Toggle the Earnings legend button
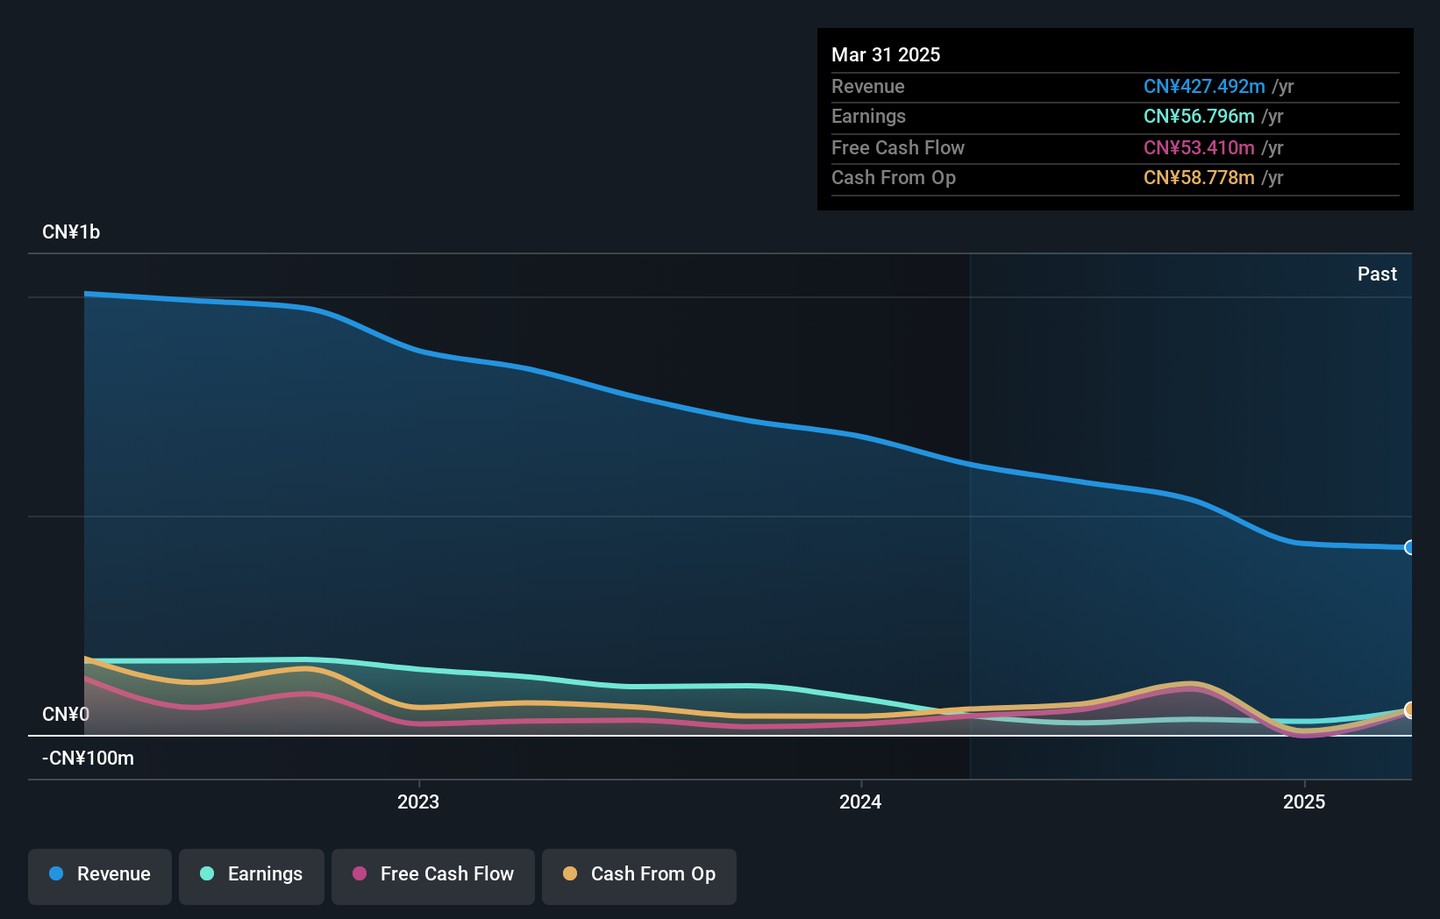1440x919 pixels. [x=251, y=875]
